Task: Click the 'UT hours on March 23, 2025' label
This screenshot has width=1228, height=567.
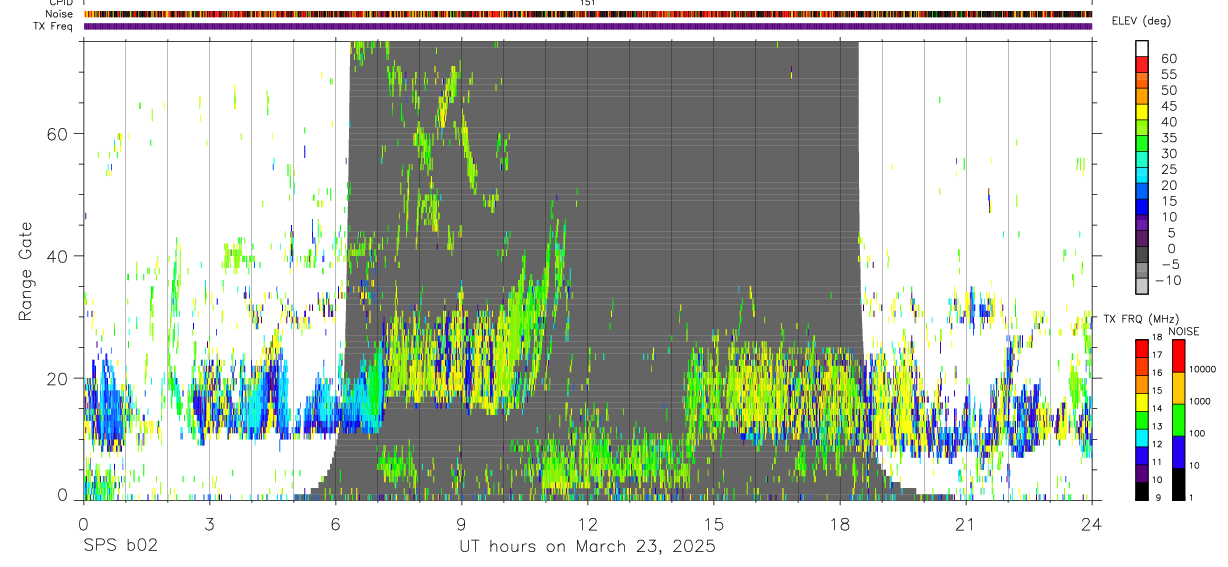Action: click(587, 547)
